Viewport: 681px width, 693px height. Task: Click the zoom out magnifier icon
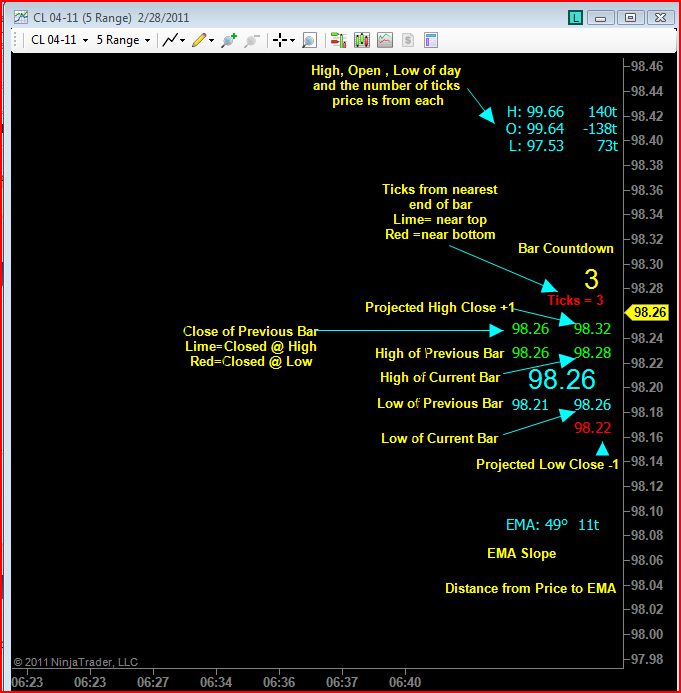251,40
